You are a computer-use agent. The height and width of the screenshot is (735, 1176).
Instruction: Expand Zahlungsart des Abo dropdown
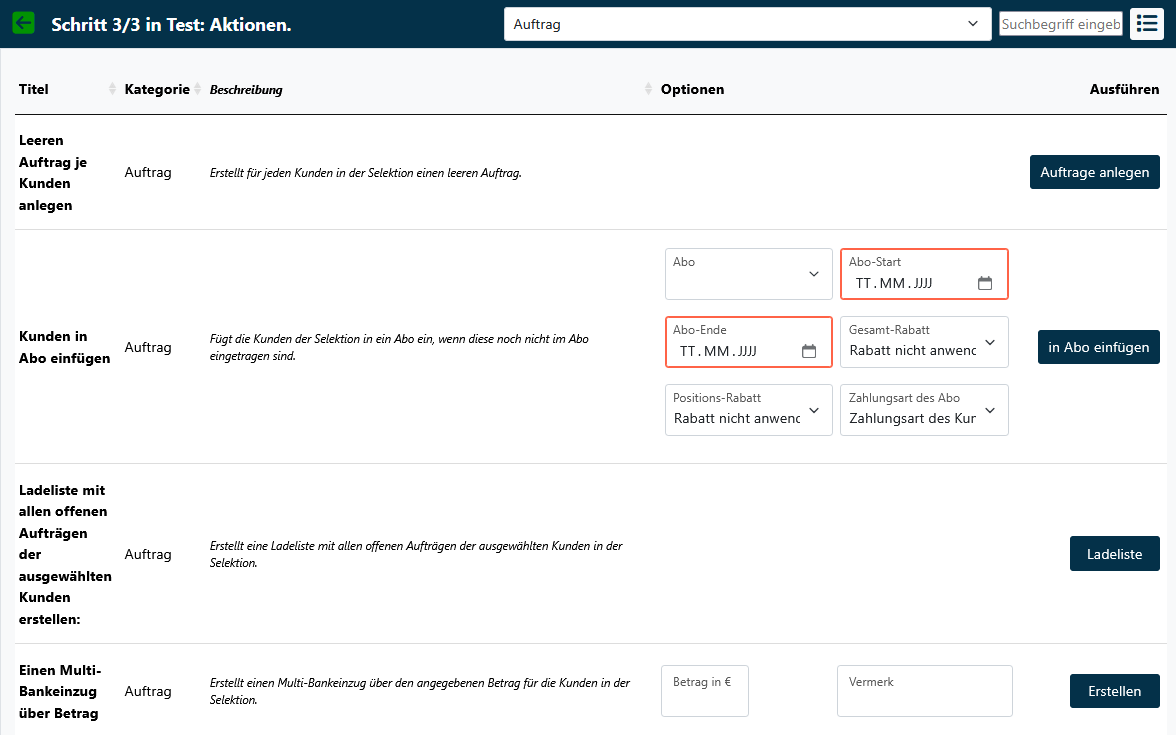click(924, 410)
